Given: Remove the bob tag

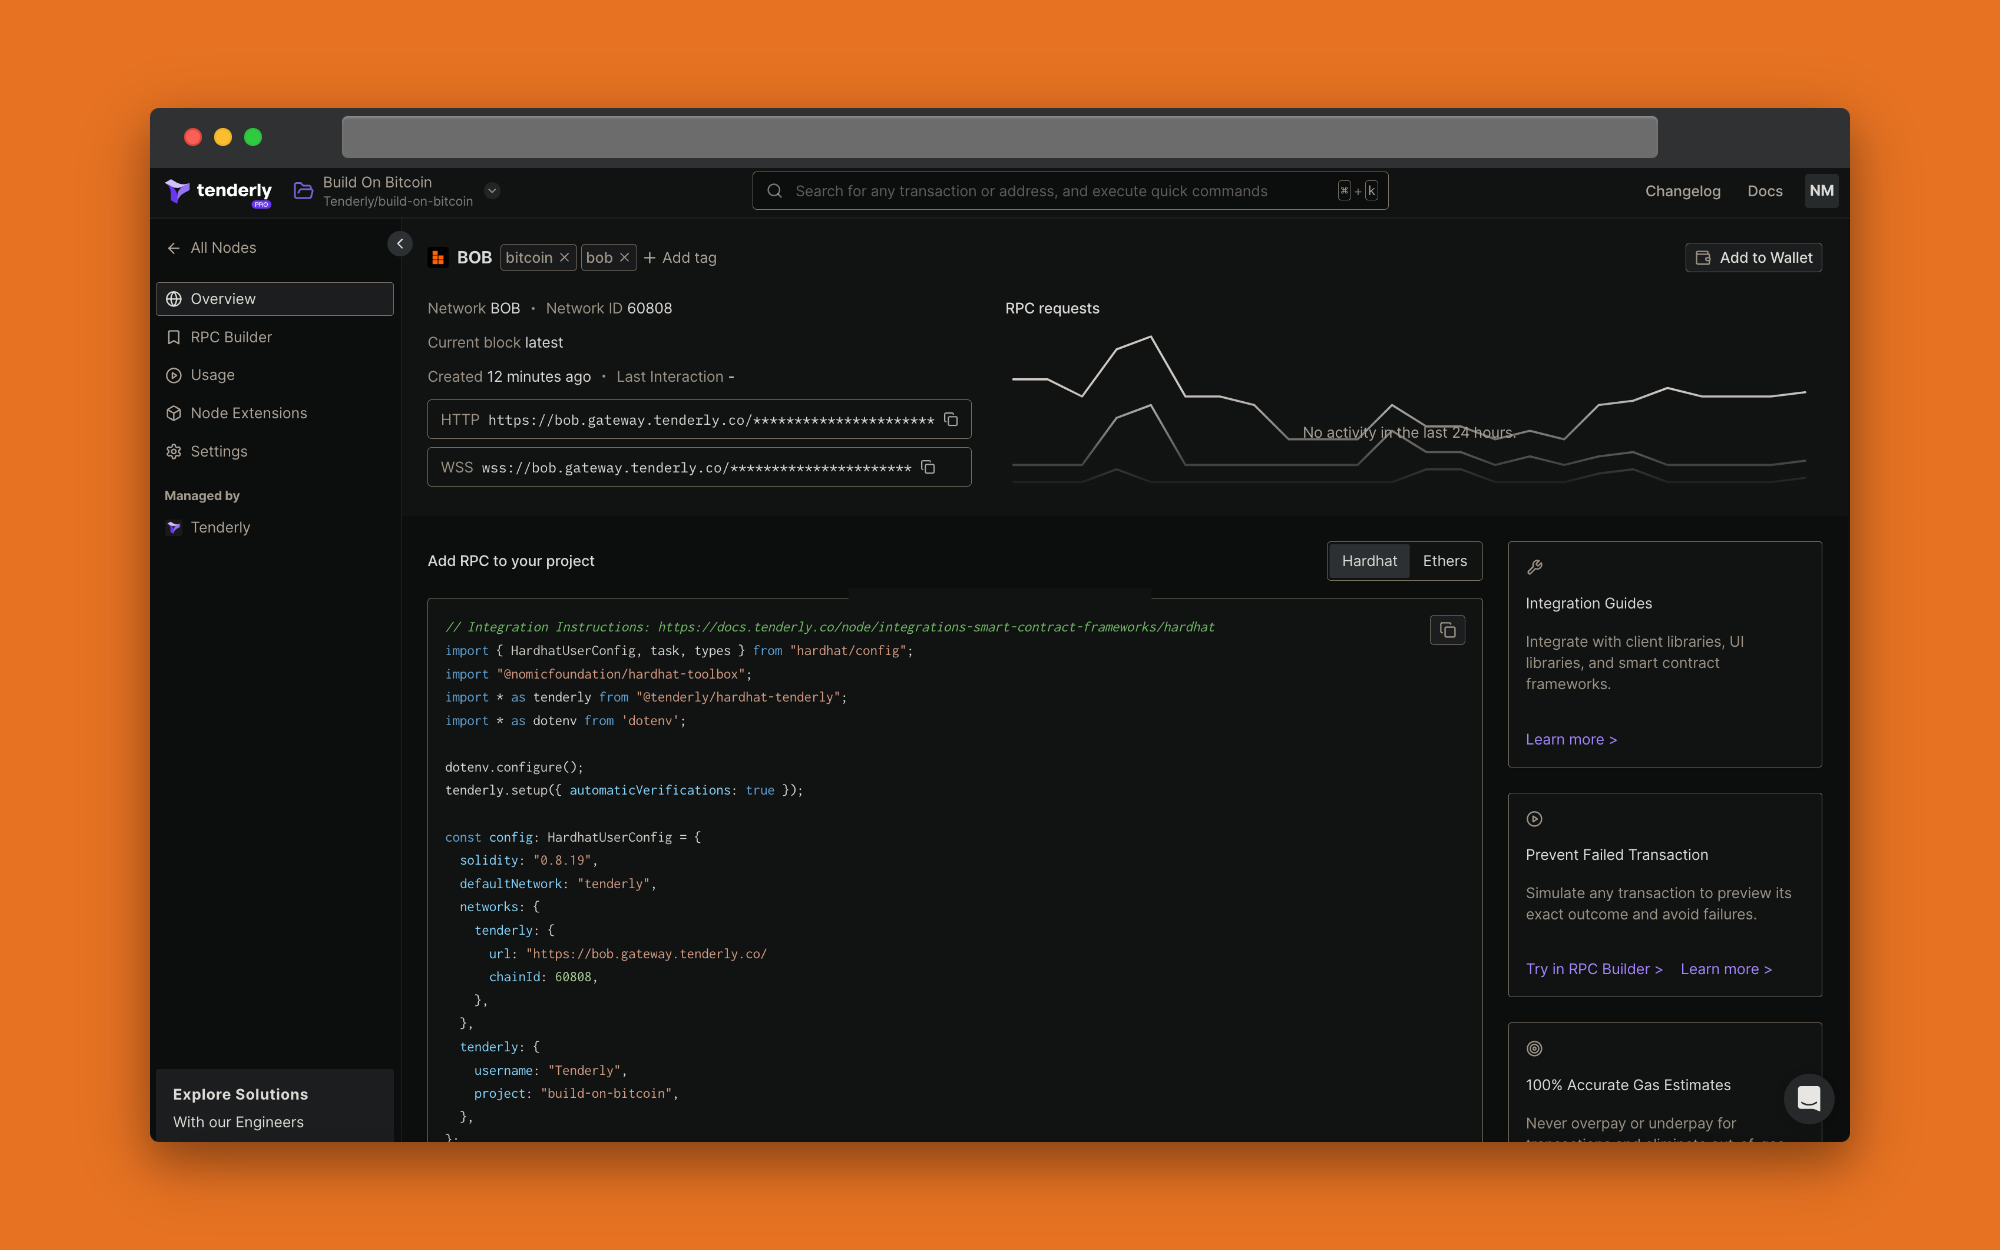Looking at the screenshot, I should pos(625,258).
